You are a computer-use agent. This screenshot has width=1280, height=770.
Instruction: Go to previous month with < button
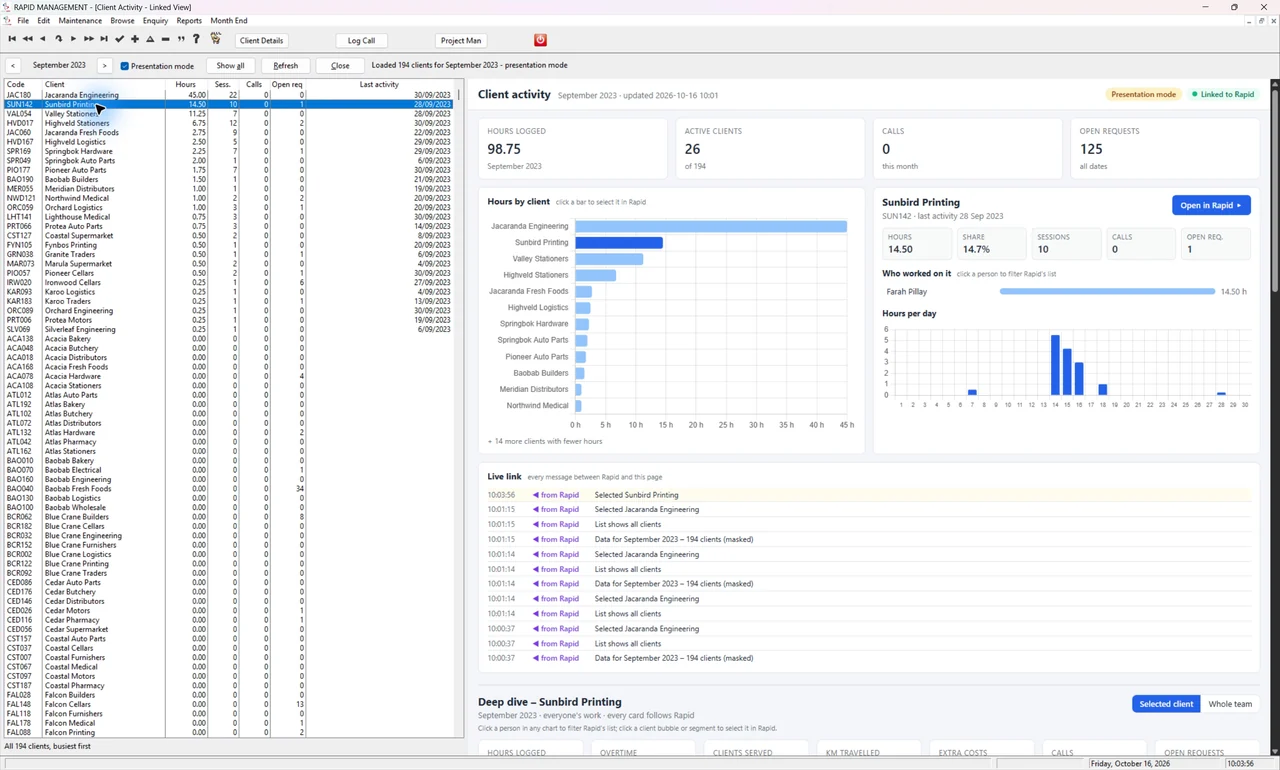coord(13,66)
